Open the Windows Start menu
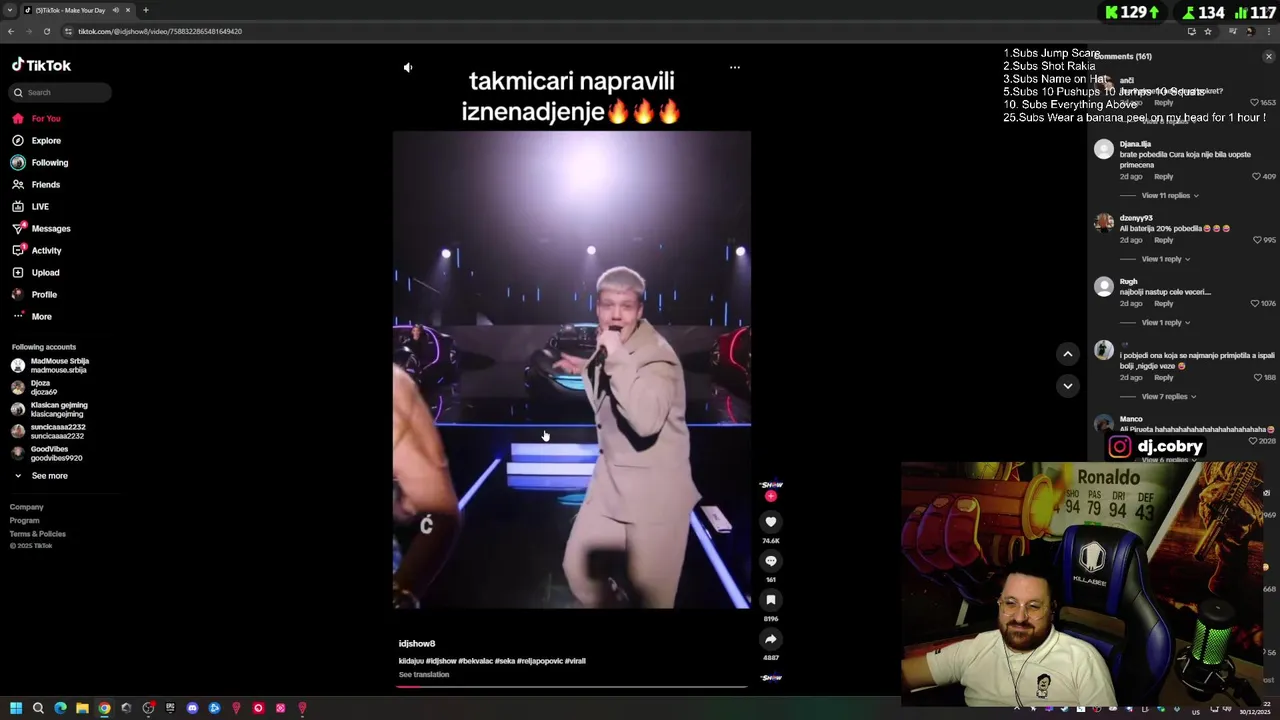1280x720 pixels. [x=16, y=708]
